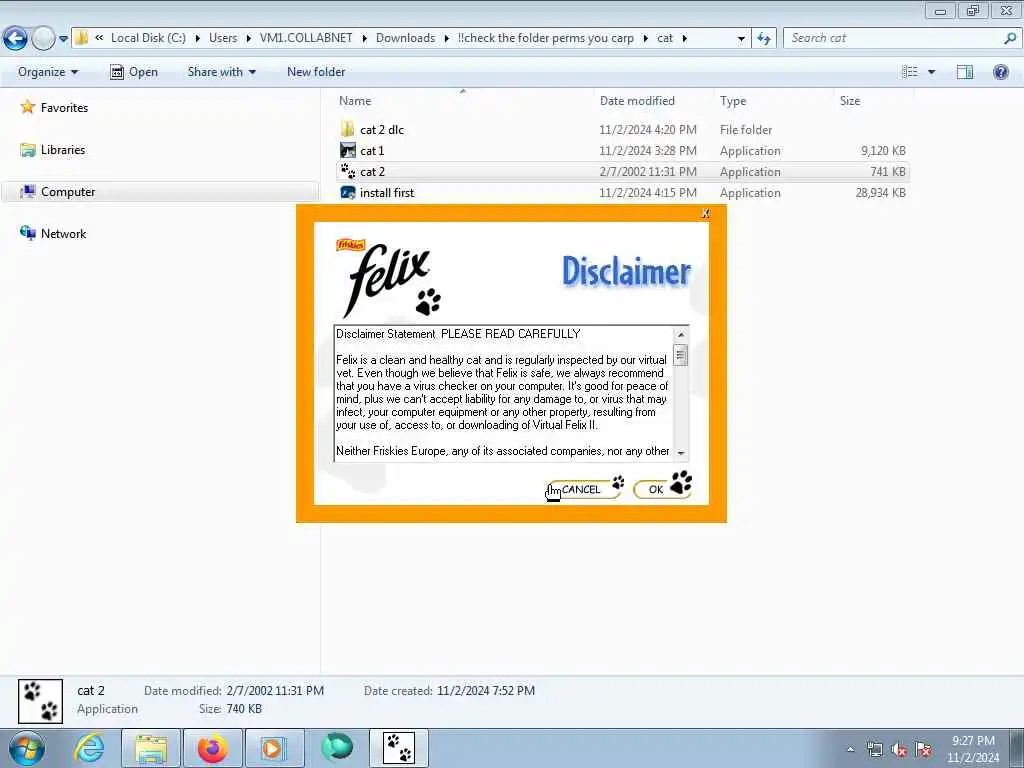Open Firefox from the taskbar

click(x=213, y=748)
